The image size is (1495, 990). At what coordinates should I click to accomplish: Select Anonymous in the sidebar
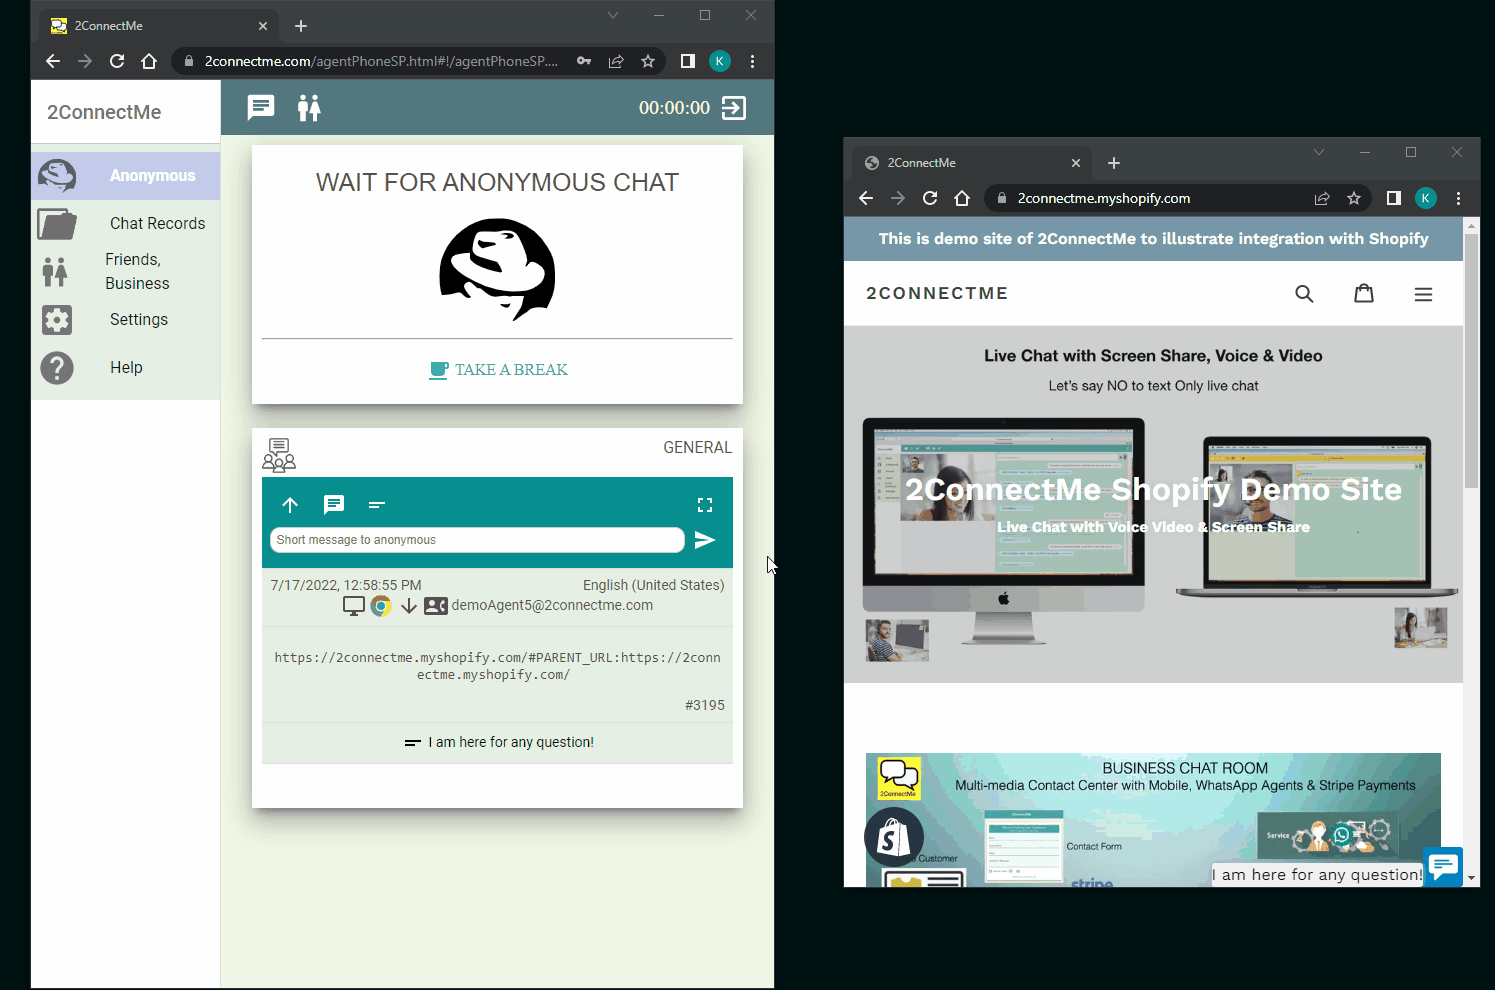126,176
